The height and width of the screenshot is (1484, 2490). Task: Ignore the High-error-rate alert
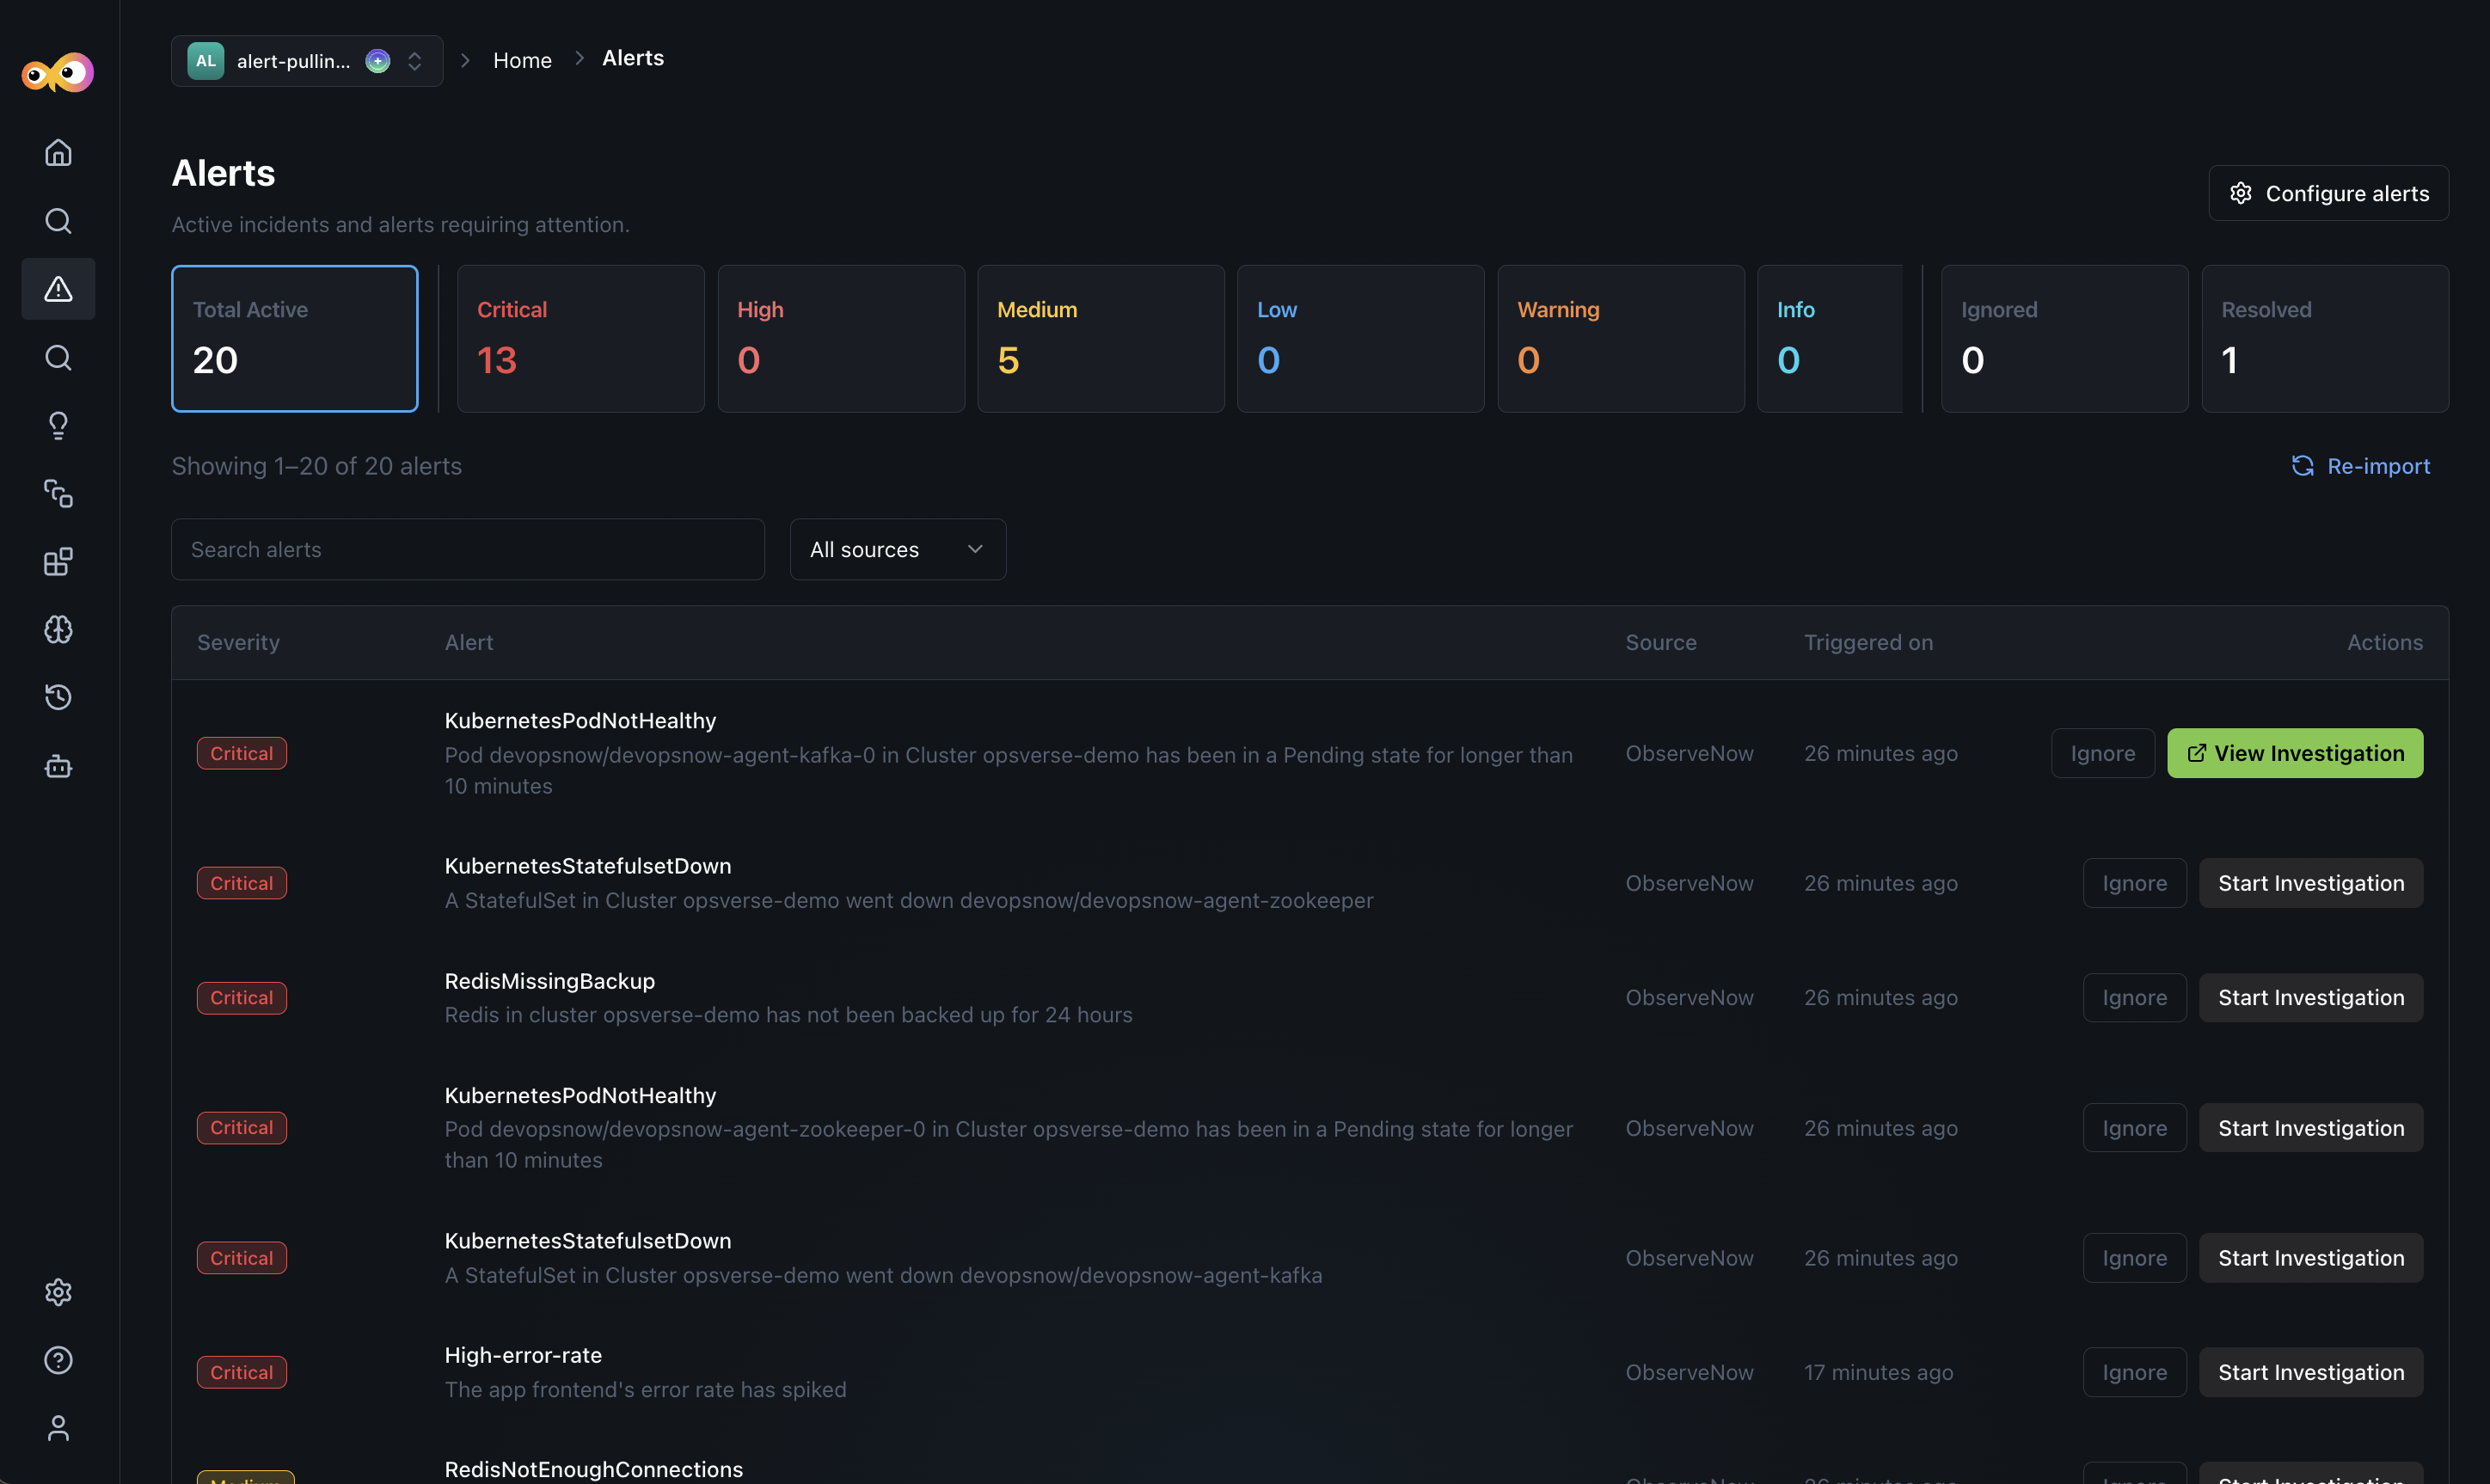point(2135,1372)
